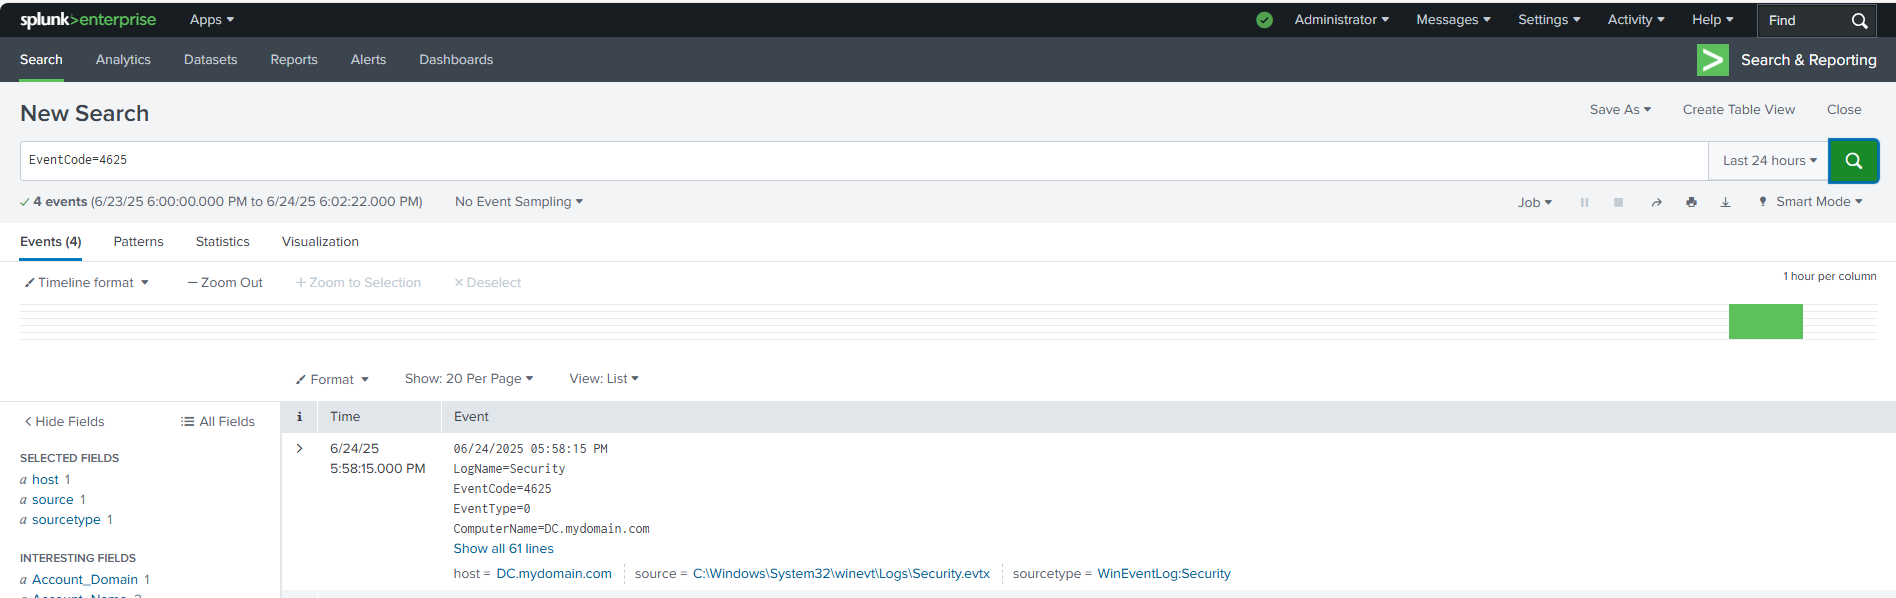This screenshot has height=598, width=1896.
Task: Click the event info column icon
Action: coord(299,417)
